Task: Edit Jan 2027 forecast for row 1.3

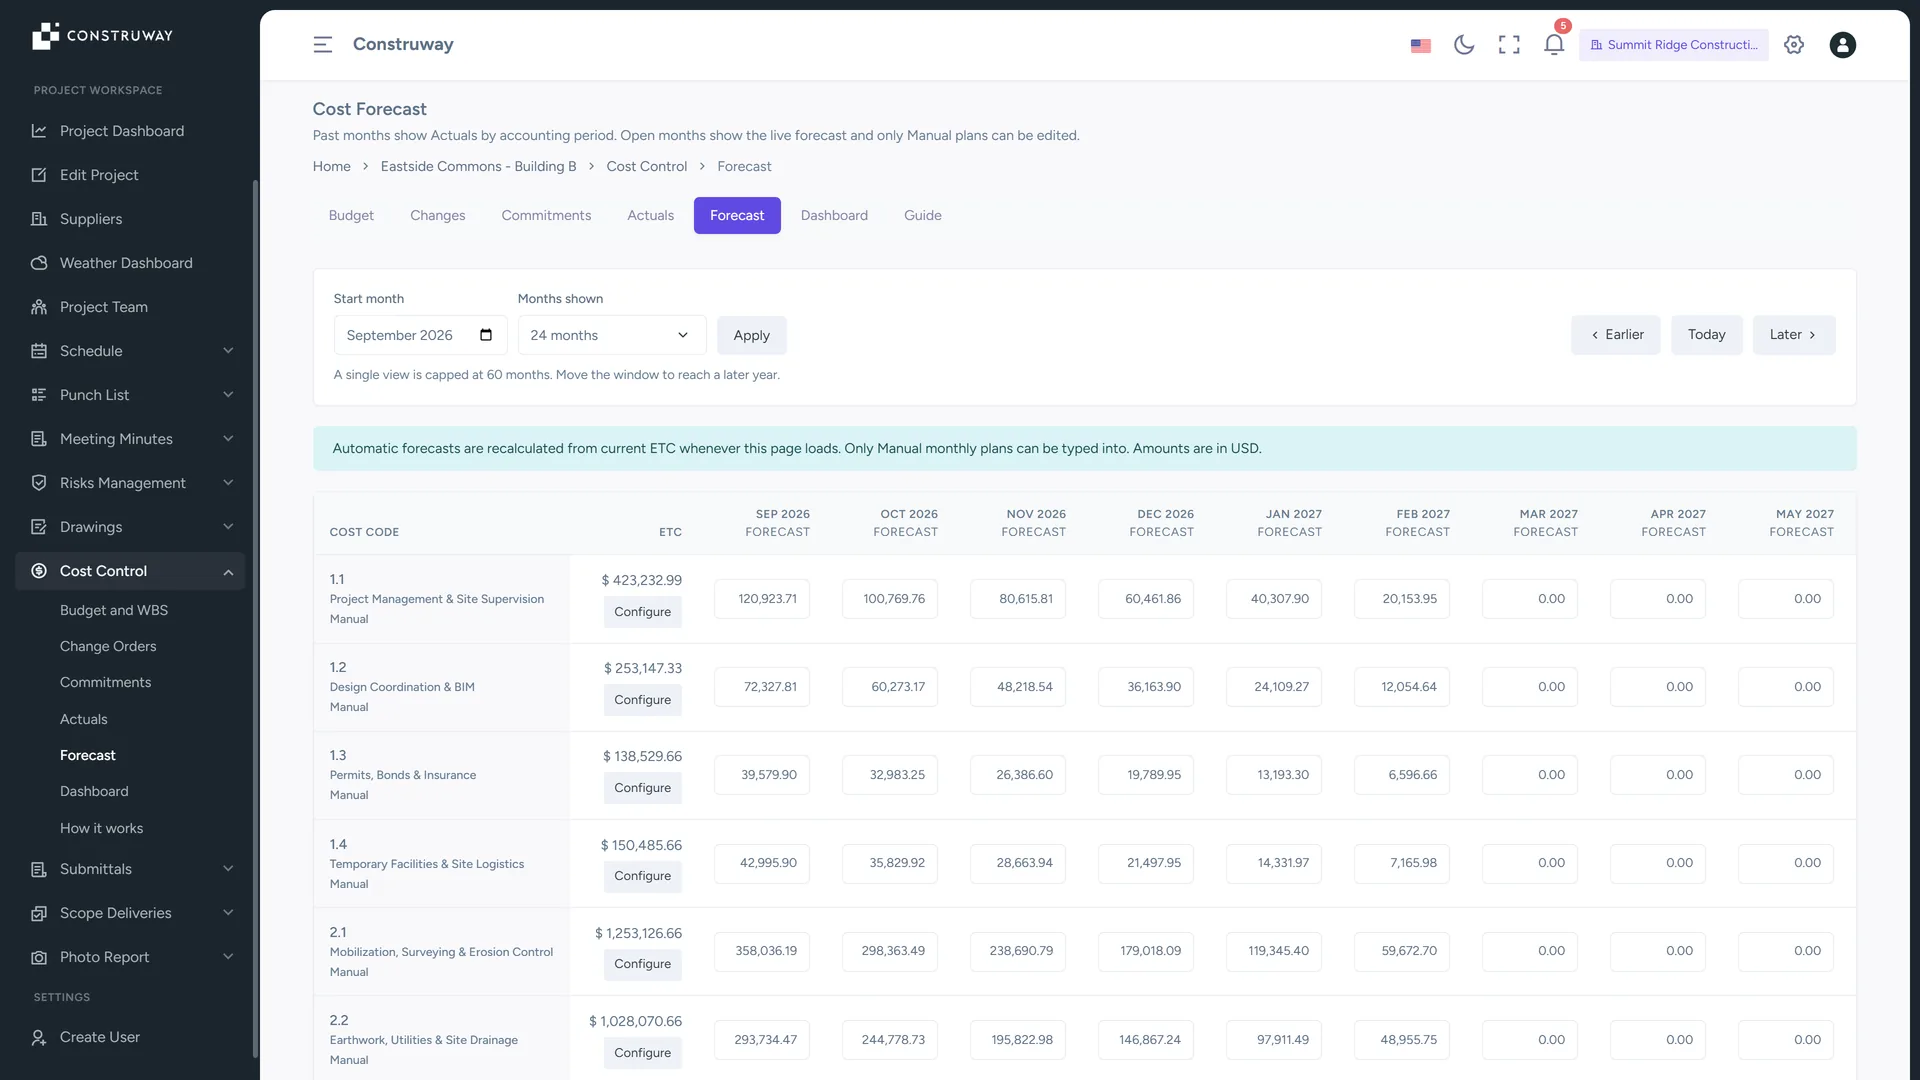Action: click(x=1273, y=775)
